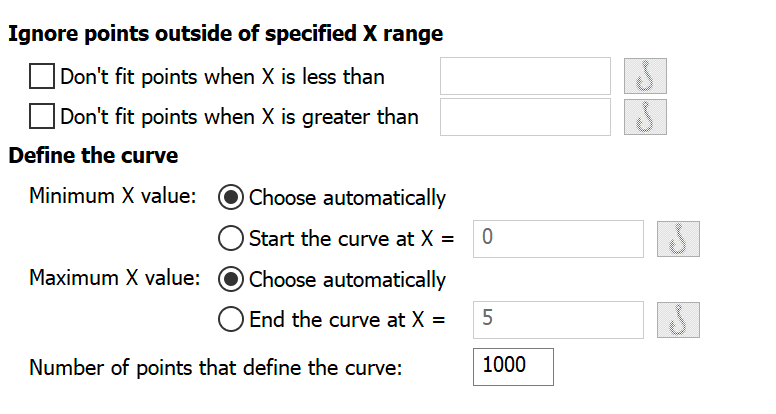This screenshot has width=776, height=414.
Task: Select the 'Start the curve at X =' option
Action: click(x=230, y=239)
